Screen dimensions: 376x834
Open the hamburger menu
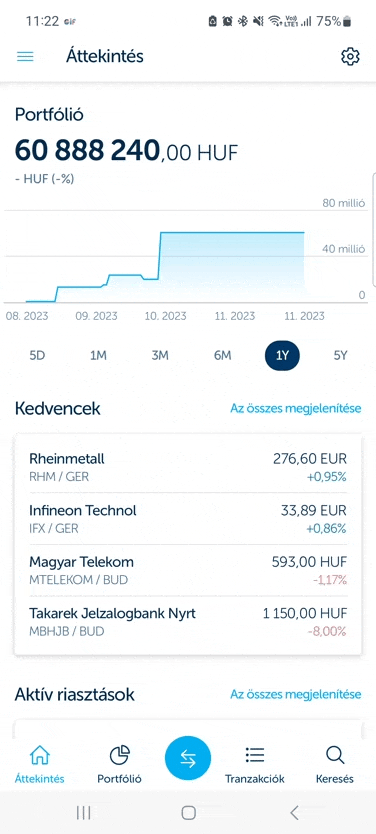tap(25, 56)
